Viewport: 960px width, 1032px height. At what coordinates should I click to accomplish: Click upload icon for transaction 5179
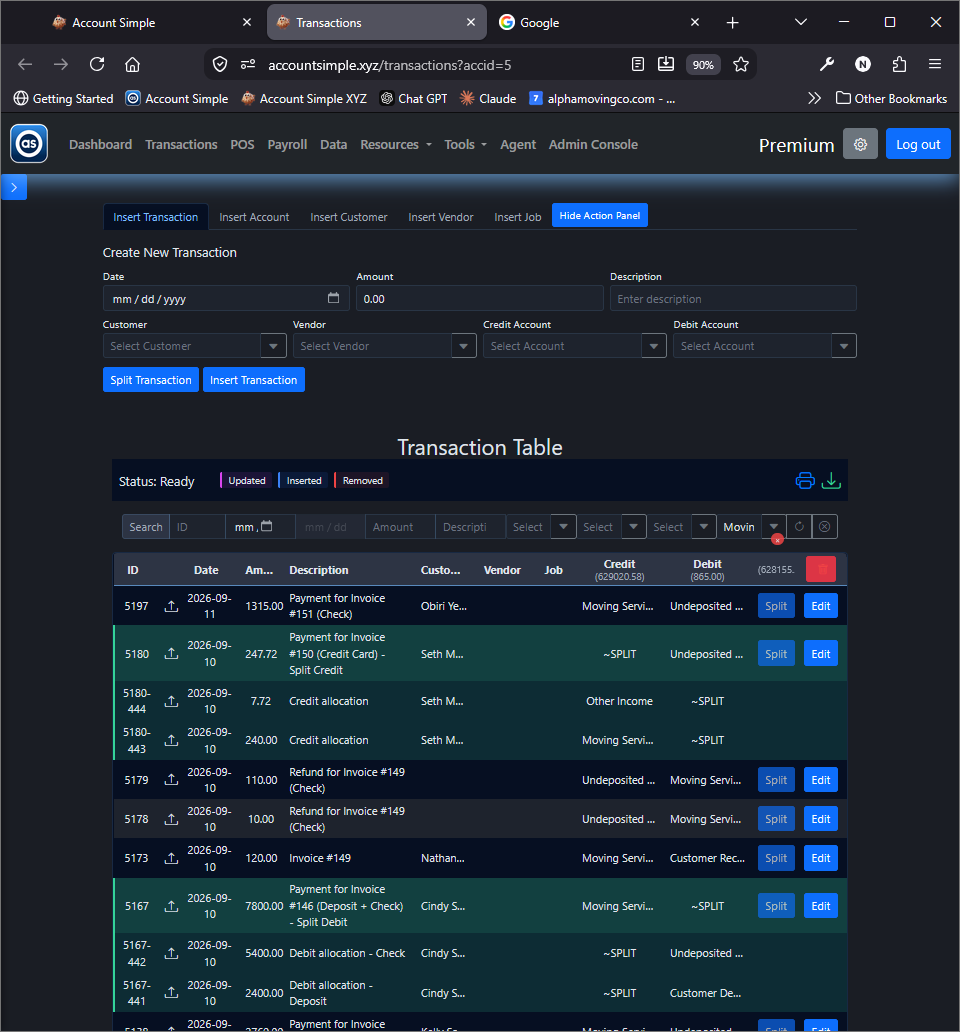[171, 780]
